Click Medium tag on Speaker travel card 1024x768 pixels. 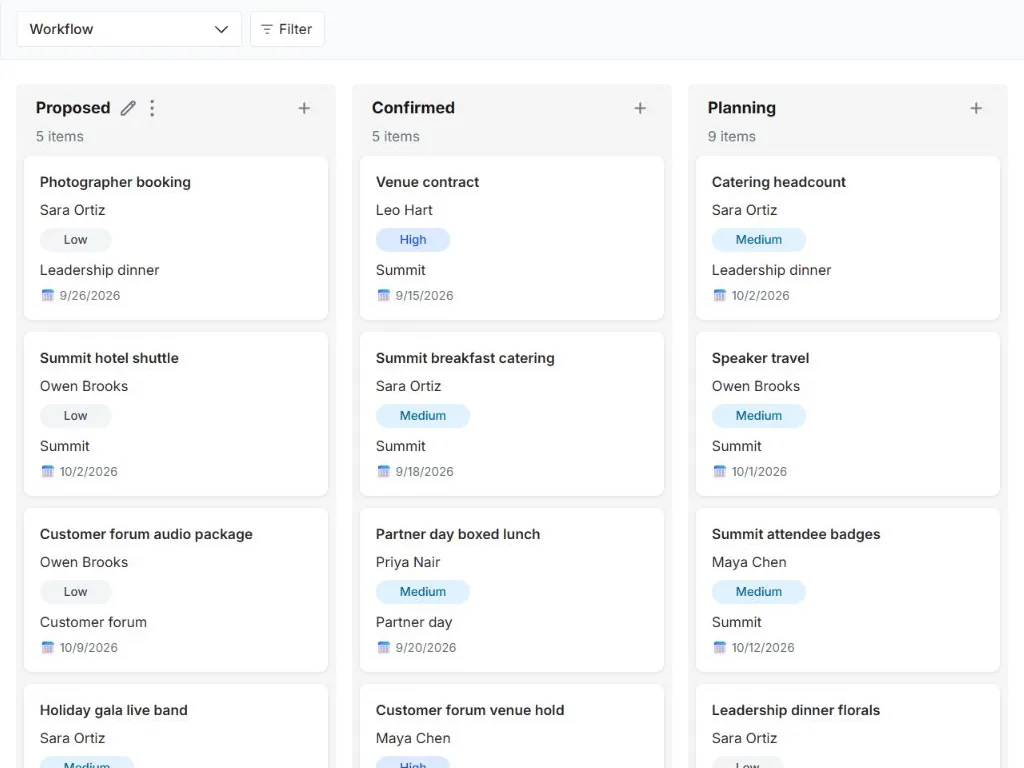pos(758,415)
